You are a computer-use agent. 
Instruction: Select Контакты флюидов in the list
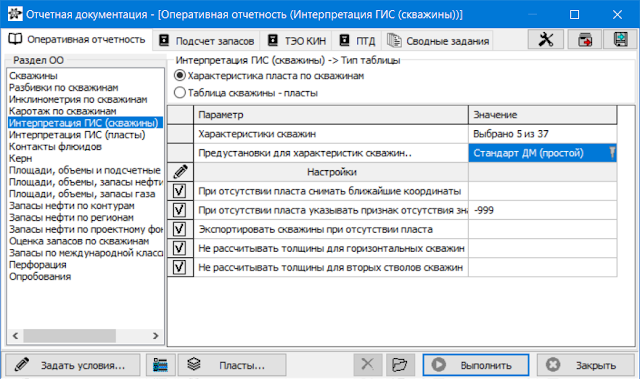[55, 146]
